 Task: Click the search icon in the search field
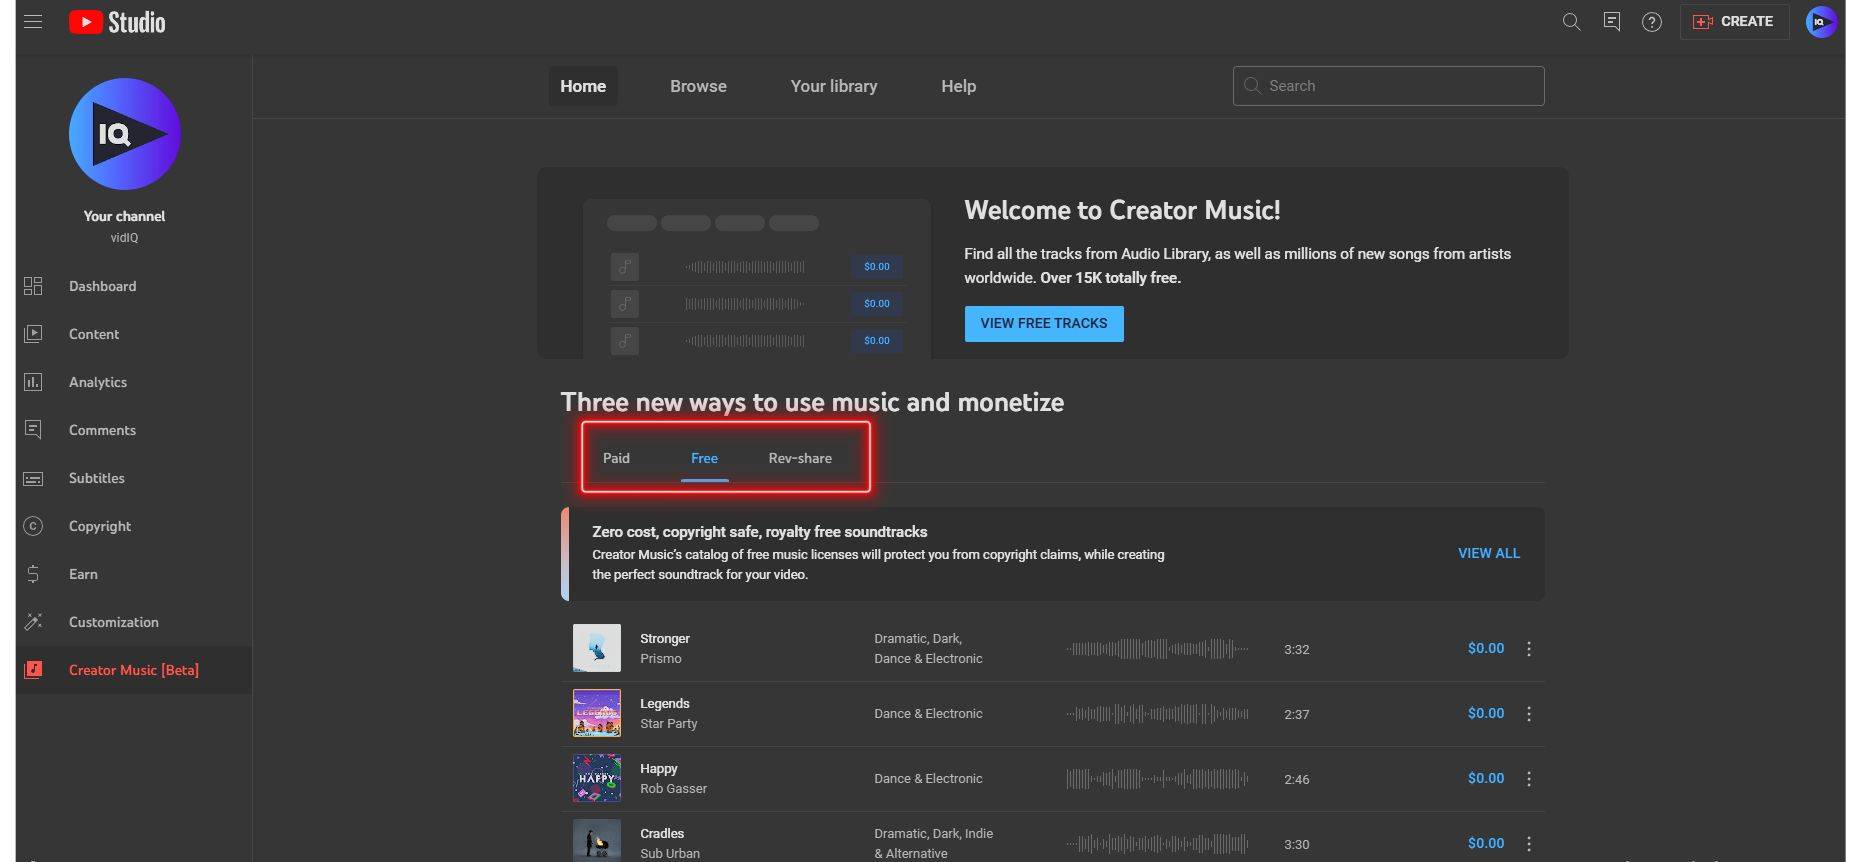1252,86
